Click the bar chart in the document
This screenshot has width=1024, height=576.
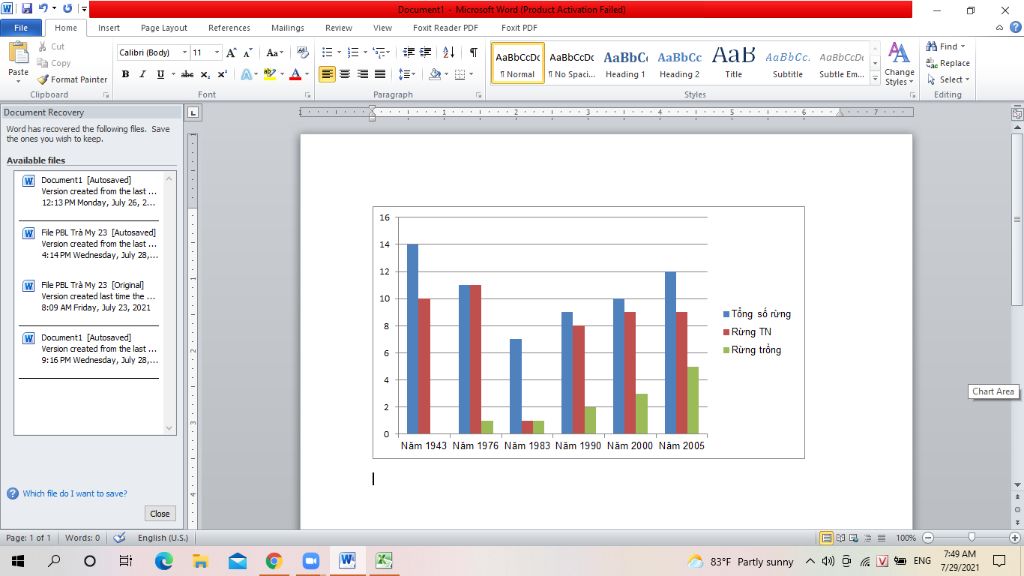588,332
